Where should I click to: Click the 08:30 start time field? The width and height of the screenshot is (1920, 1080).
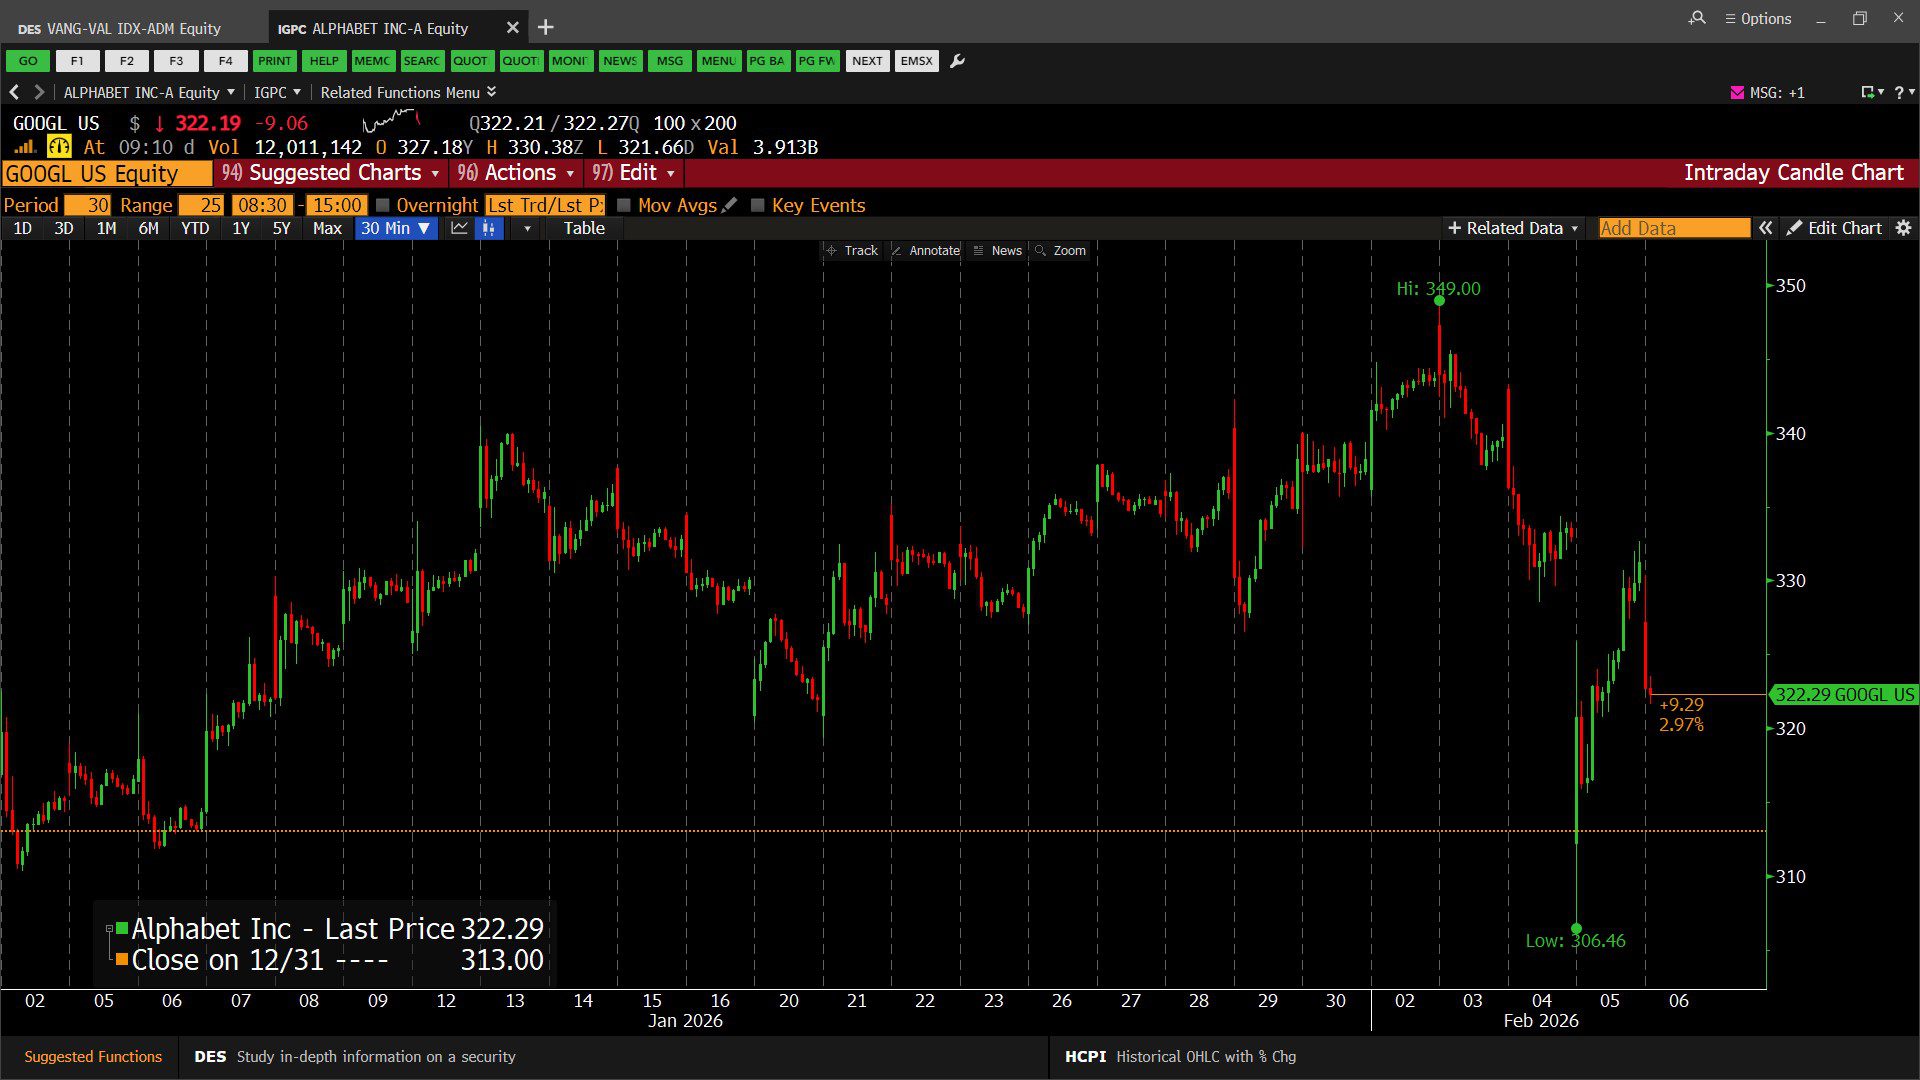click(262, 205)
